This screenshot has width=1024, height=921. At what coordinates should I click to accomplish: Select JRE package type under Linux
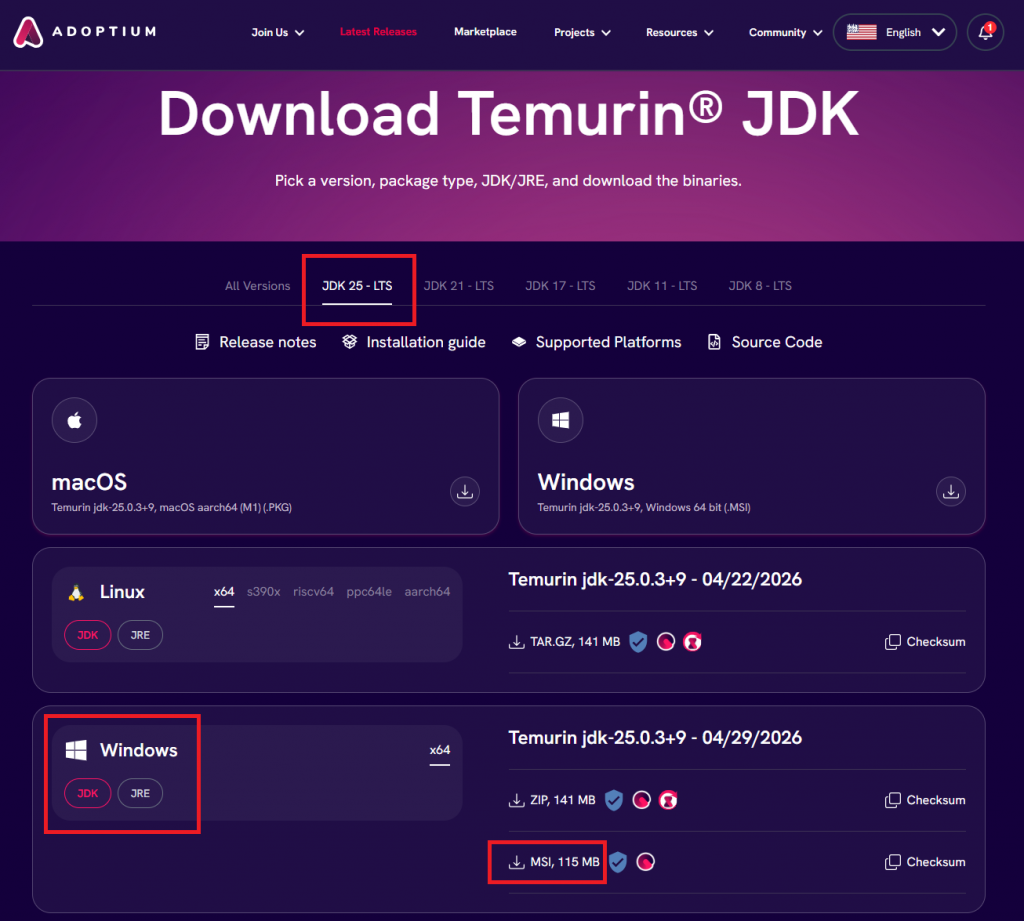pyautogui.click(x=140, y=635)
